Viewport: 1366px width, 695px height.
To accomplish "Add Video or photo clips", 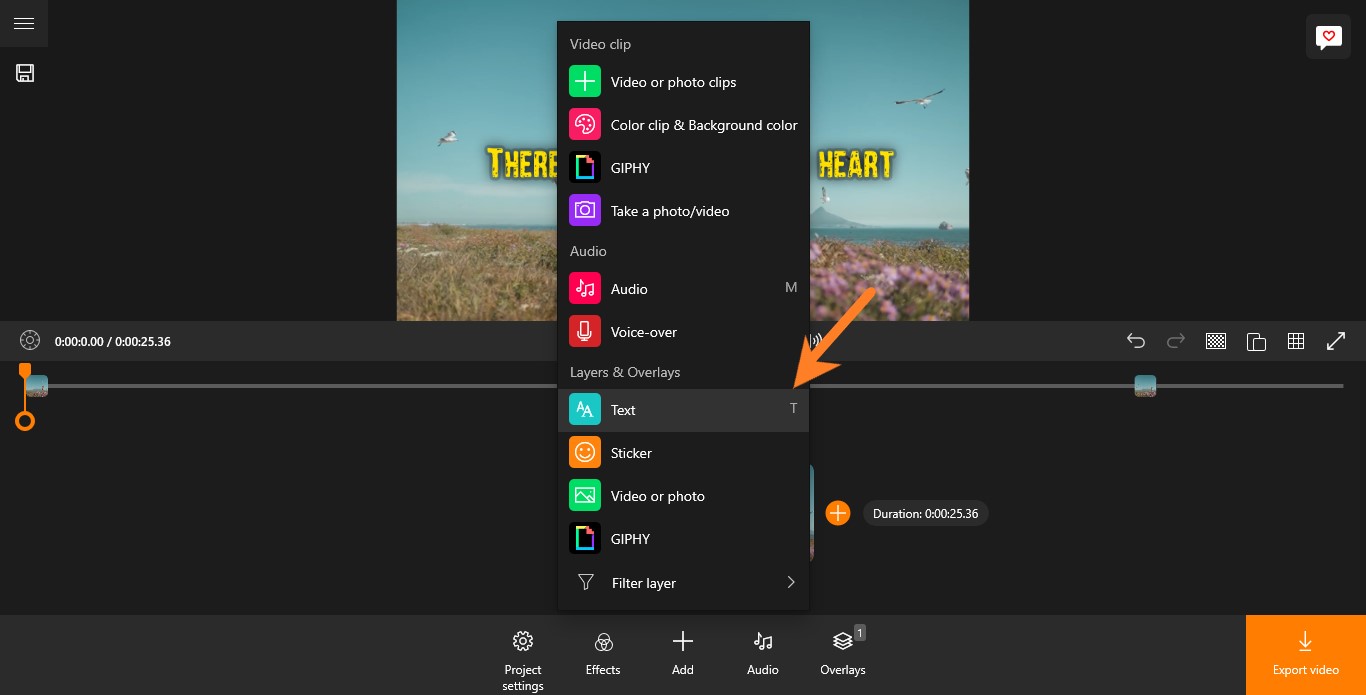I will click(683, 82).
